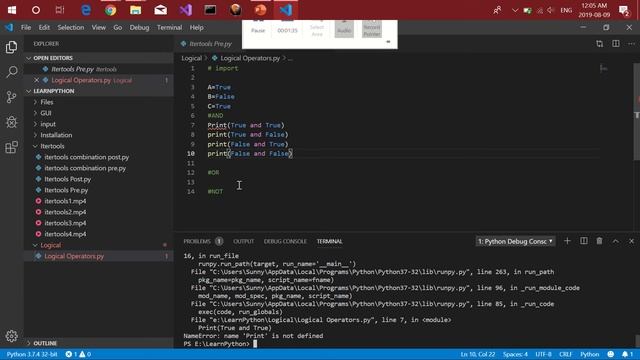Create a new terminal with plus icon
The height and width of the screenshot is (360, 640).
567,241
